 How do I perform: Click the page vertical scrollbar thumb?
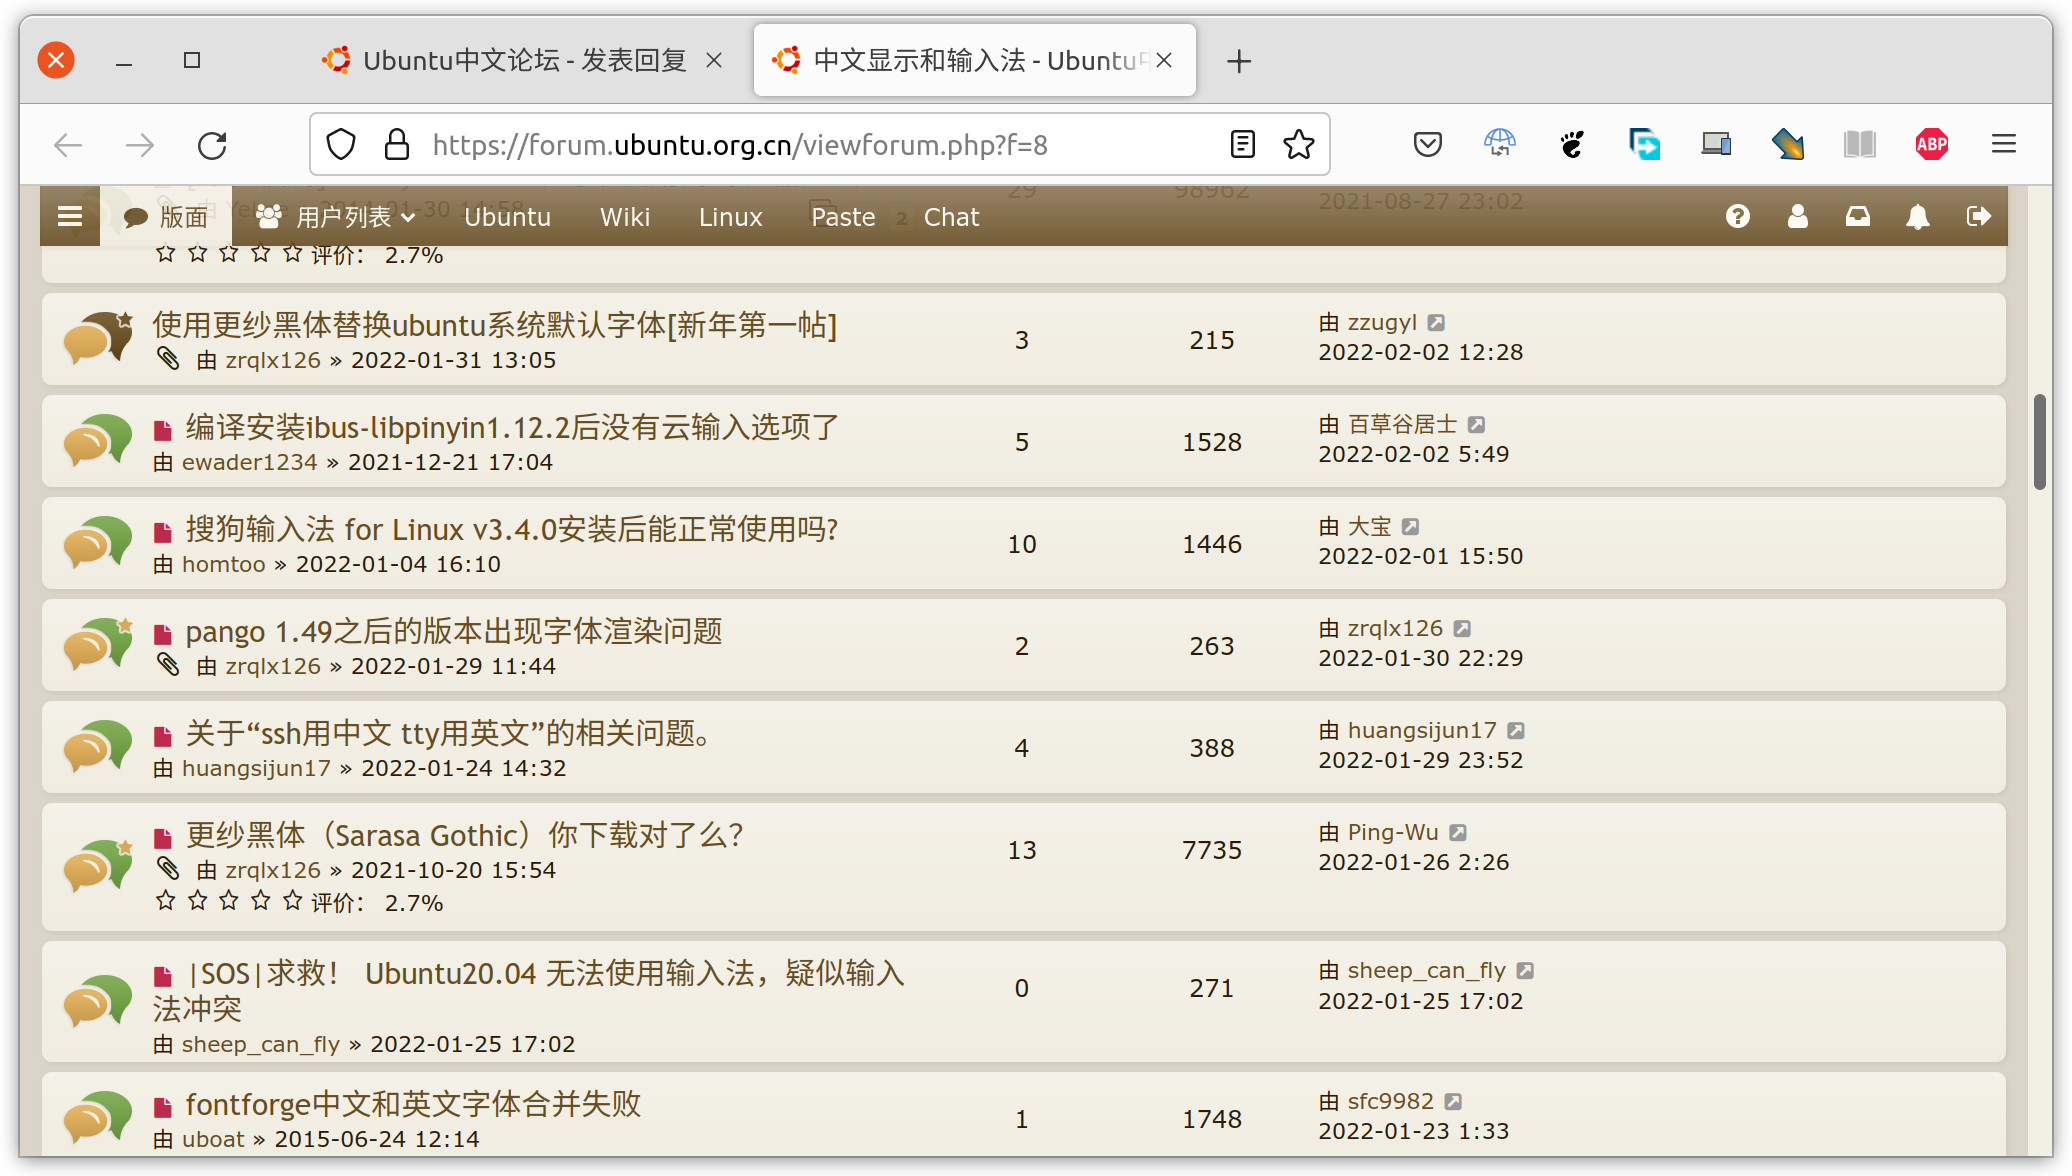click(2040, 442)
